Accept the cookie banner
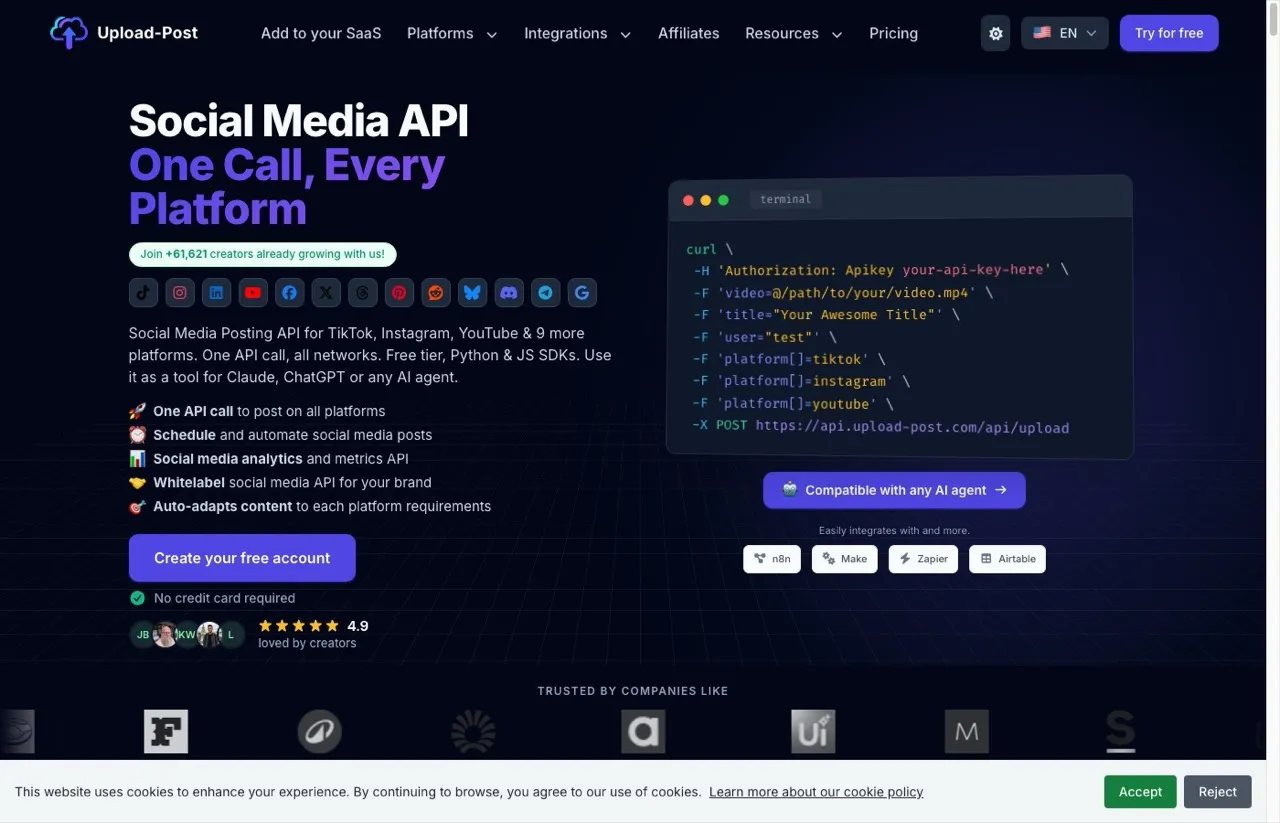This screenshot has width=1280, height=823. (1140, 791)
